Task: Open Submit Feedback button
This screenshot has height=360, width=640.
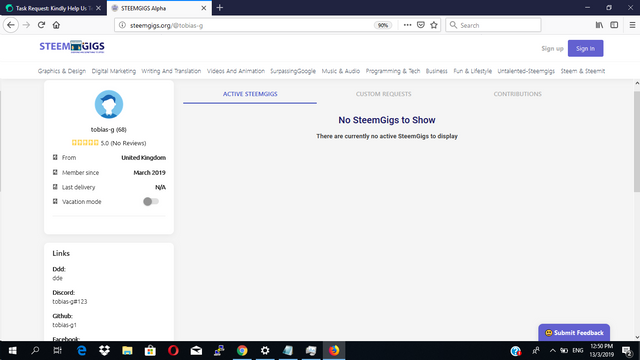Action: [574, 333]
